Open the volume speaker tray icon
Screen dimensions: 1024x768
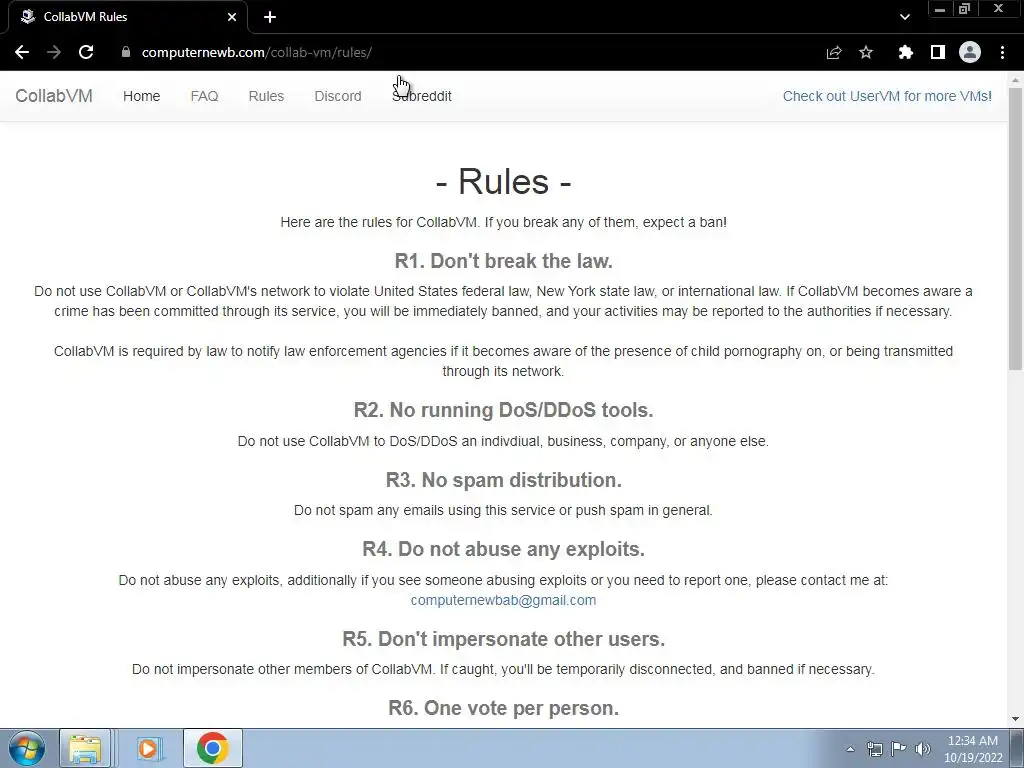click(923, 749)
